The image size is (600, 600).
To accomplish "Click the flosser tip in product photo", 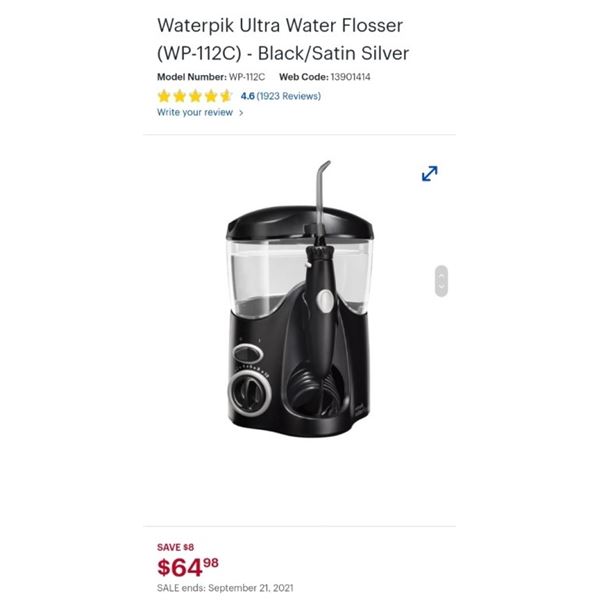I will [322, 191].
